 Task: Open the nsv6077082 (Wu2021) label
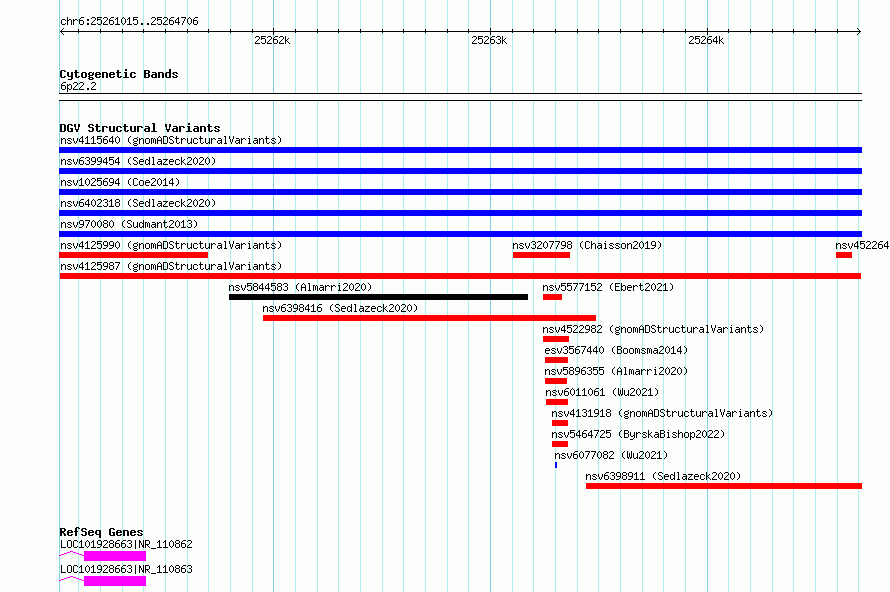pos(611,455)
